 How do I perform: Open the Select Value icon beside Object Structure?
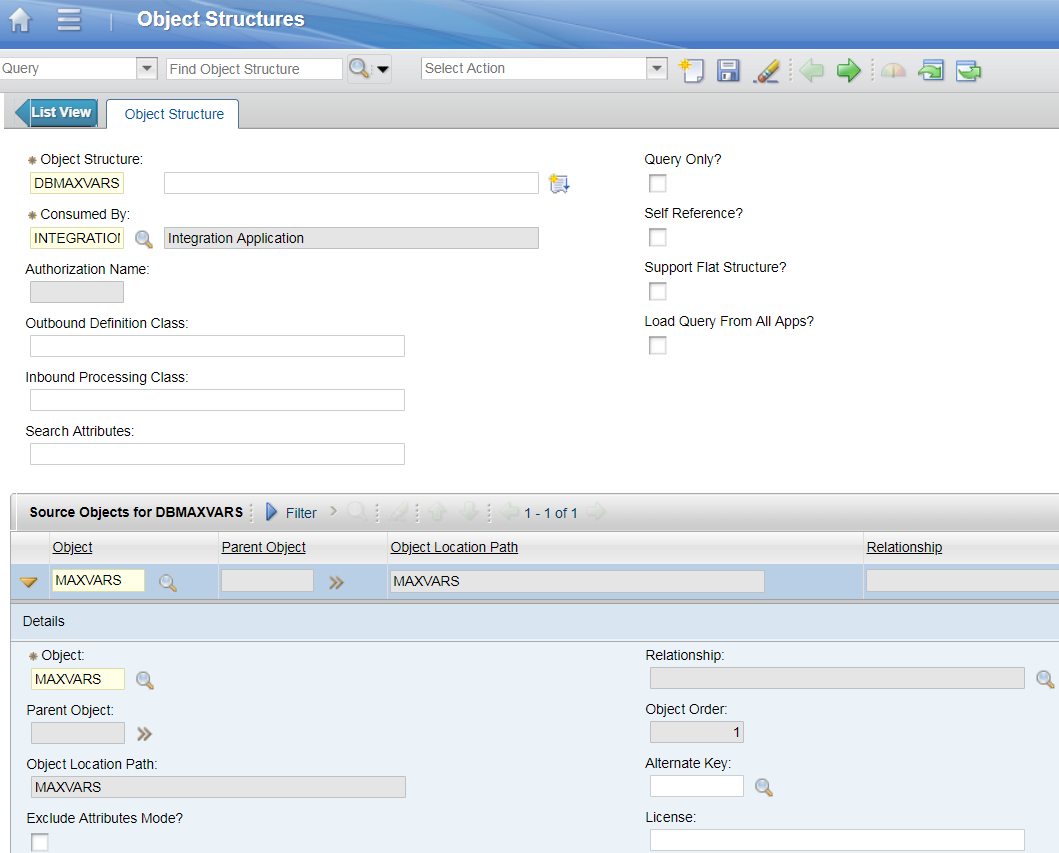[559, 183]
